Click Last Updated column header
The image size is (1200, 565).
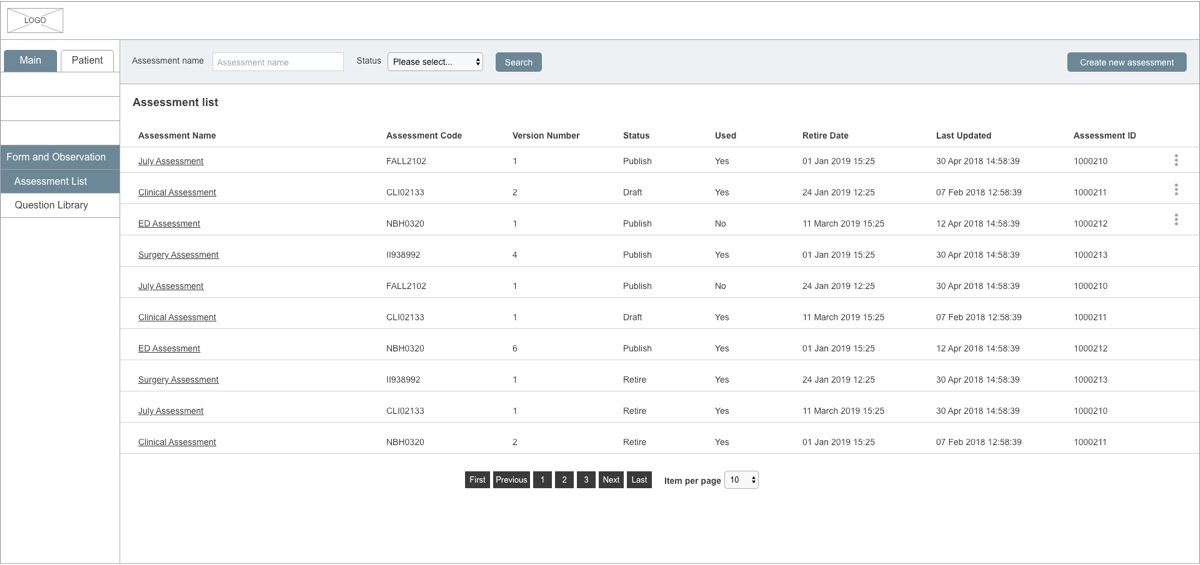(964, 136)
